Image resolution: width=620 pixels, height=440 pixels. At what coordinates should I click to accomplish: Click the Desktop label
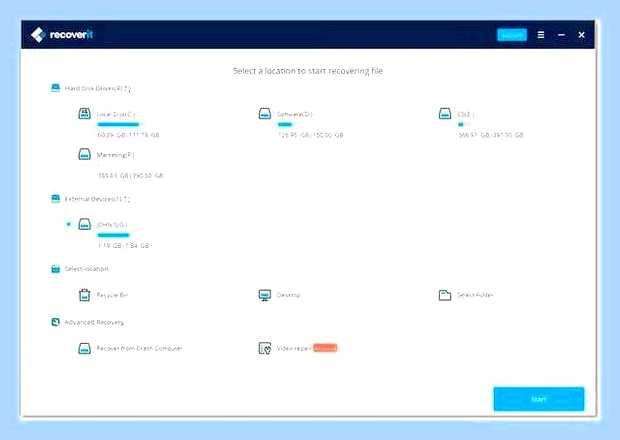[289, 295]
